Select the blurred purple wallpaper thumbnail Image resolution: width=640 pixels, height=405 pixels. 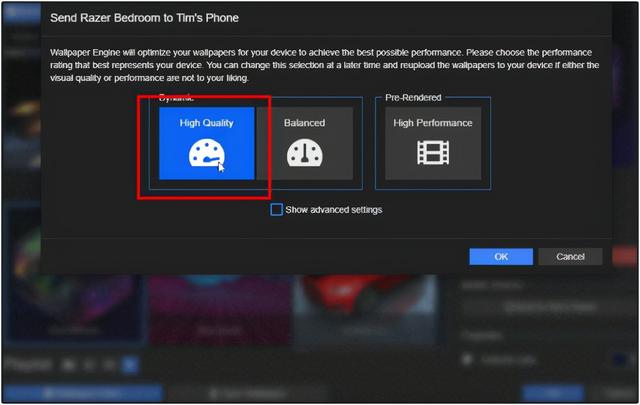[220, 310]
